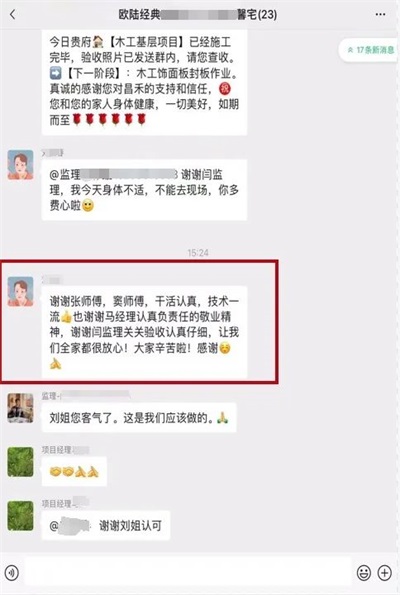Tap the last project manager avatar

coord(20,516)
